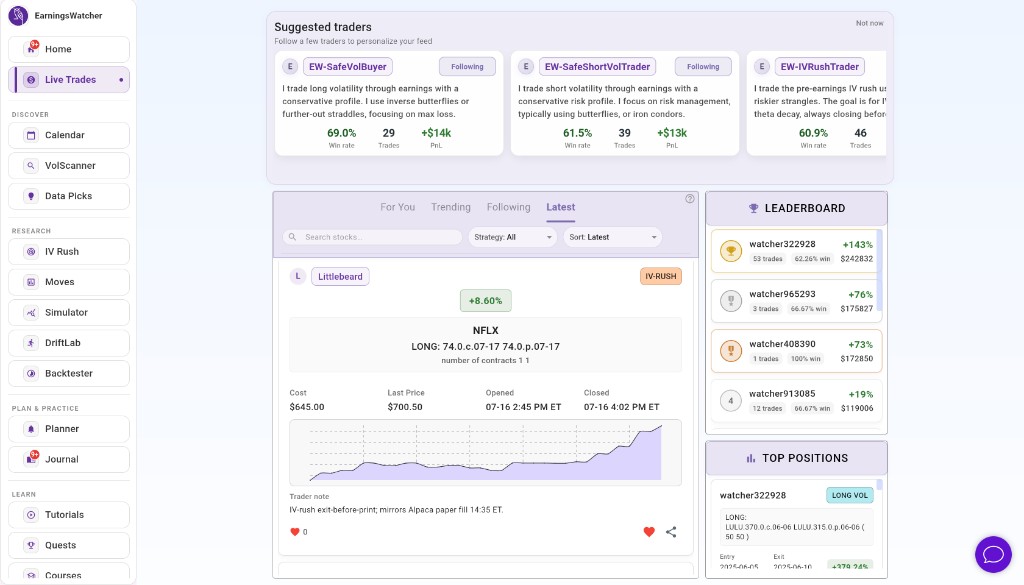Open the Backtester icon
This screenshot has height=585, width=1024.
(31, 373)
